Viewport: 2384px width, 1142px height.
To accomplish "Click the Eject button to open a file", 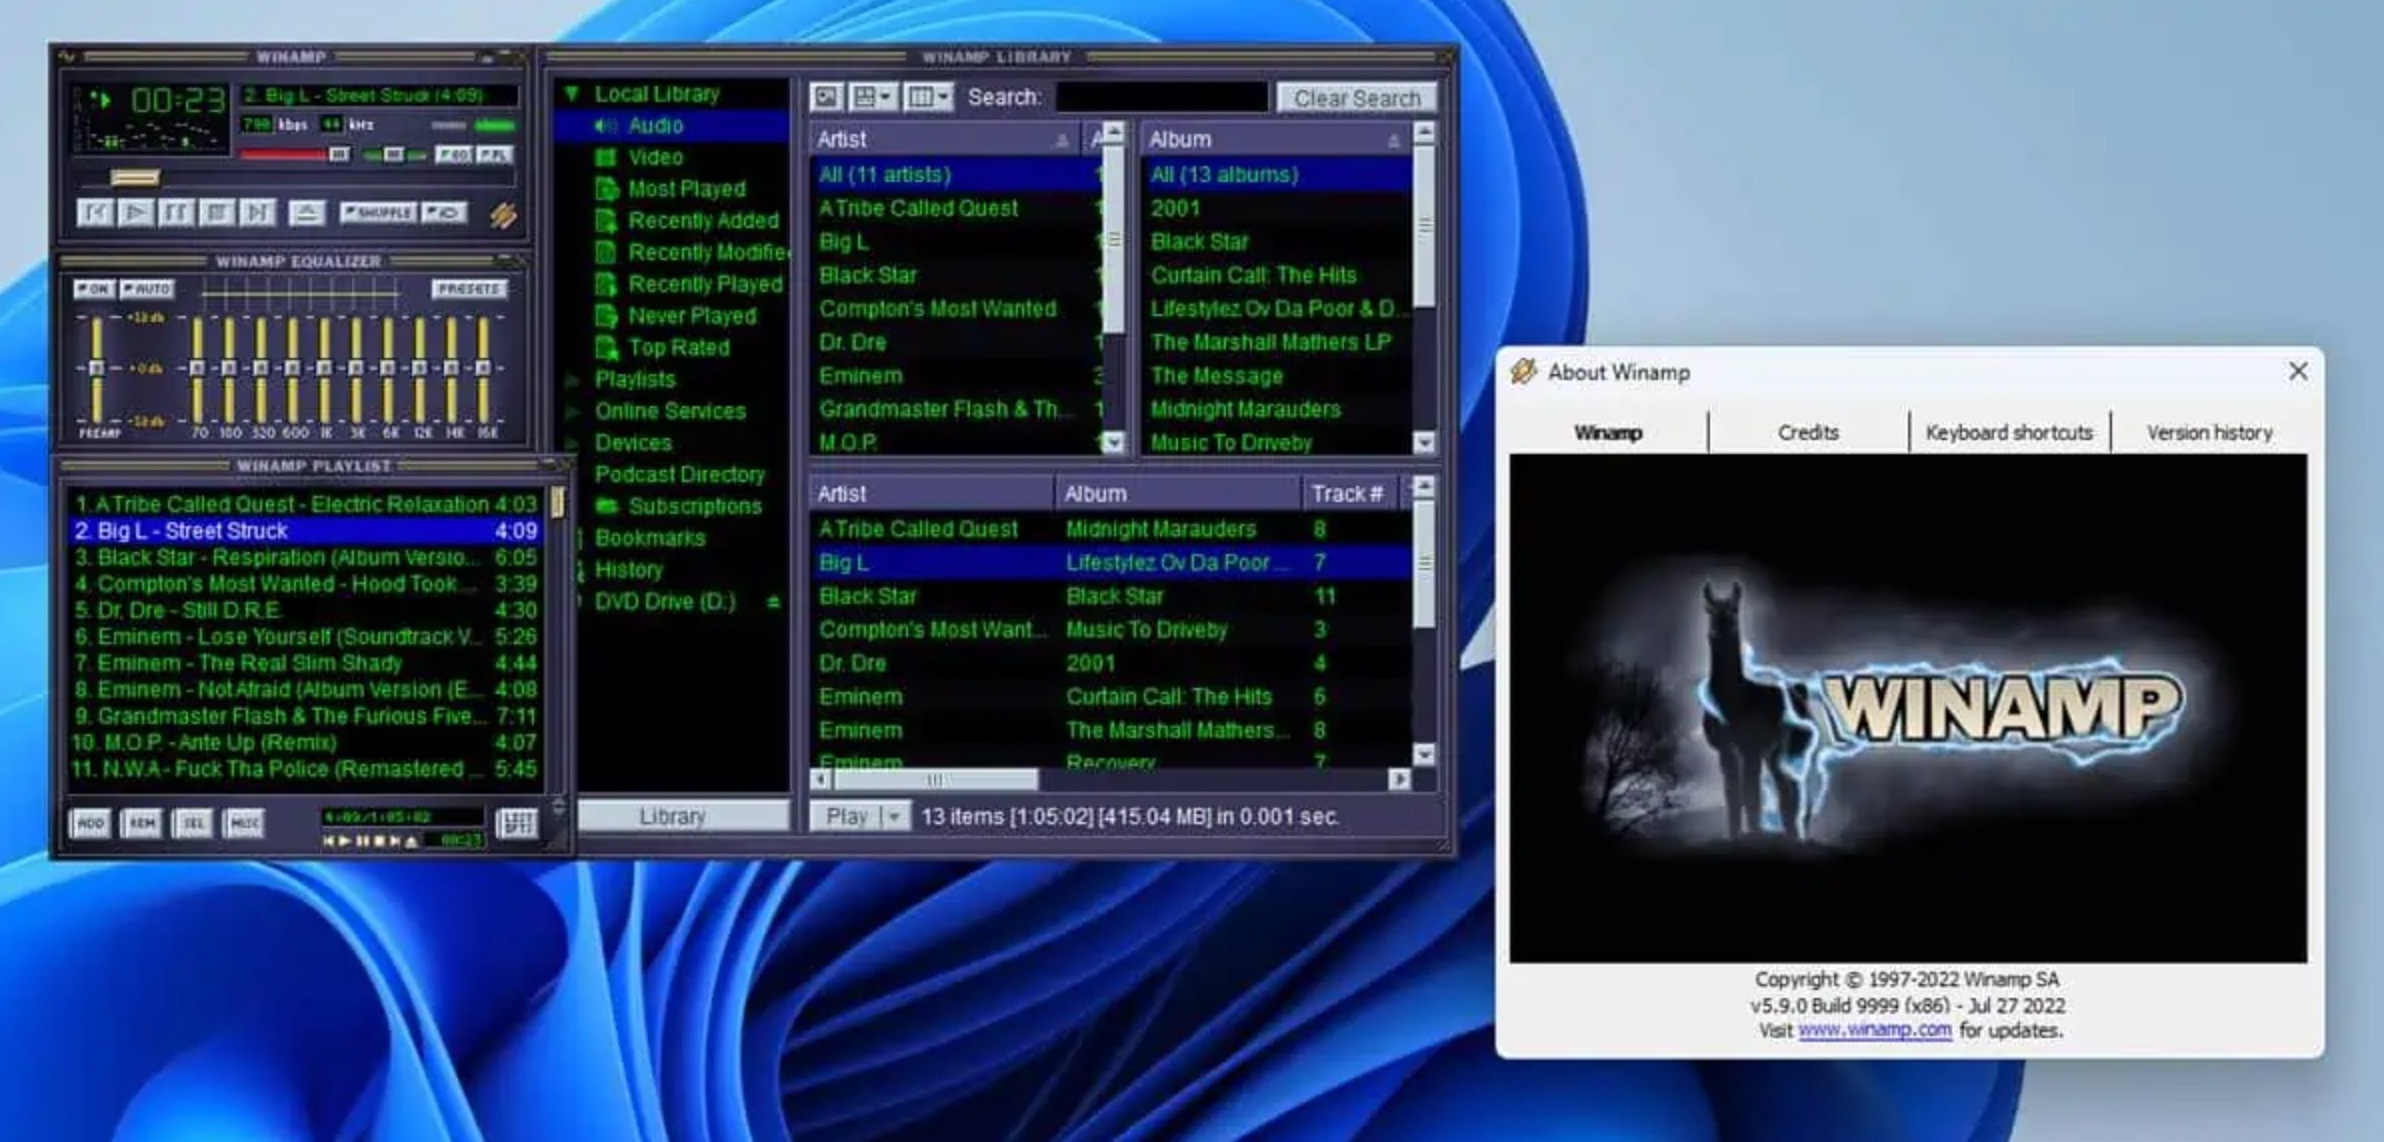I will [x=305, y=212].
